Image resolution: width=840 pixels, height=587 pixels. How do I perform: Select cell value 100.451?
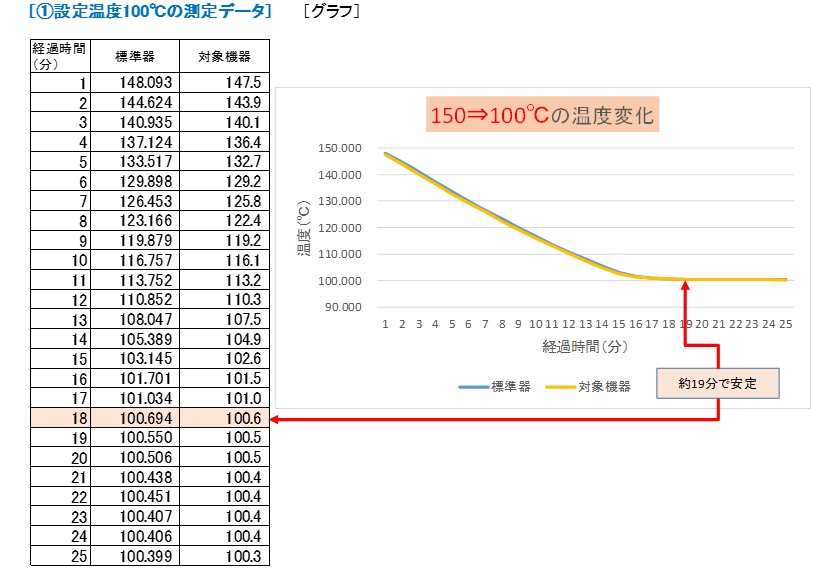click(146, 496)
